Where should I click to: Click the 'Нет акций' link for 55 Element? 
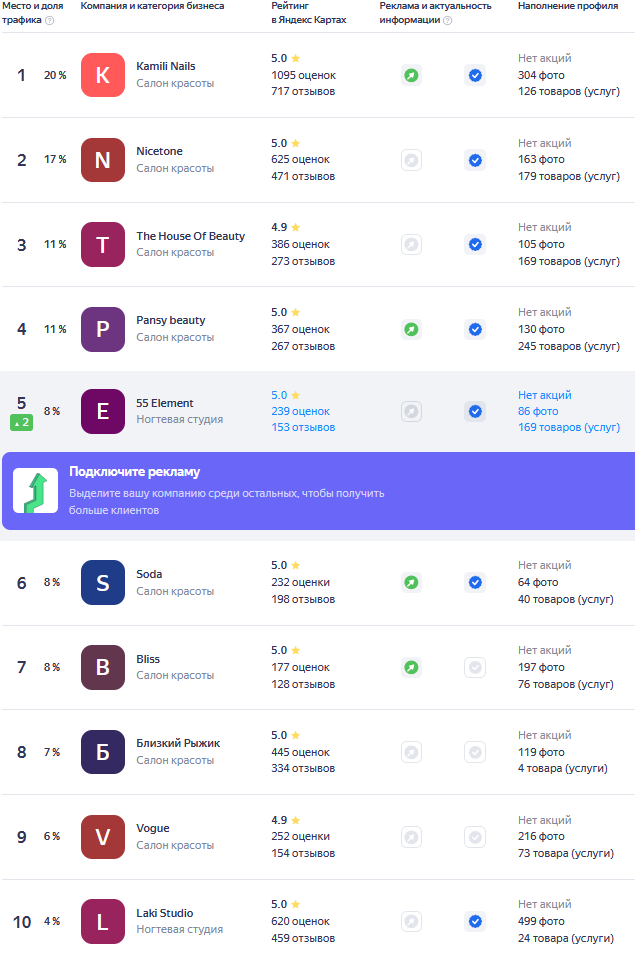click(544, 395)
